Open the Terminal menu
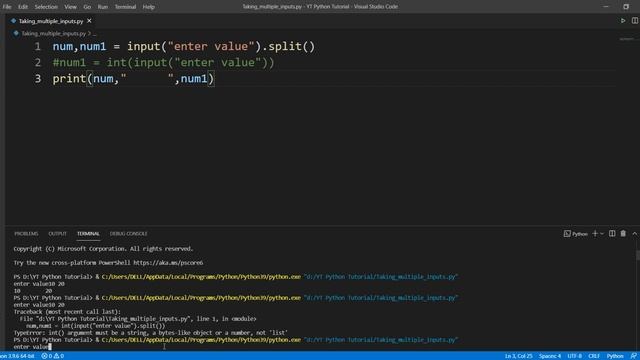 click(125, 7)
